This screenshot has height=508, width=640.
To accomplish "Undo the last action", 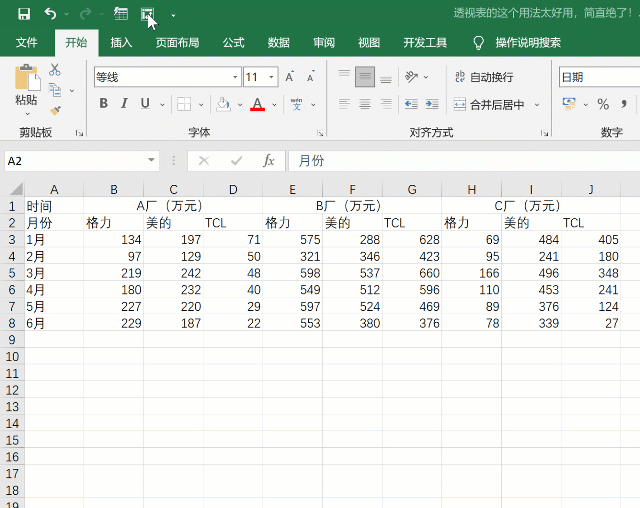I will point(50,14).
